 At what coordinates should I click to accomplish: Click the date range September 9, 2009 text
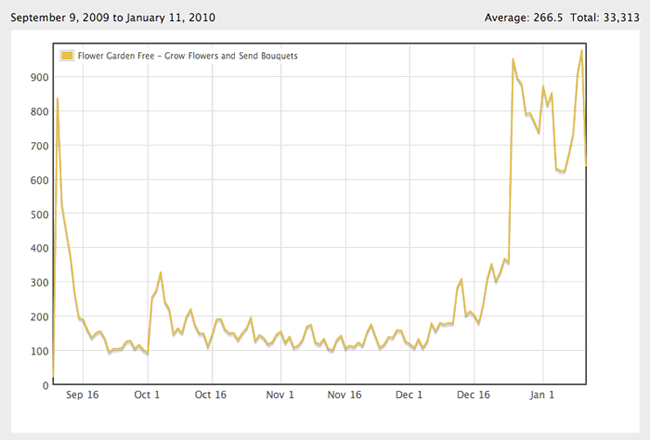click(x=60, y=17)
